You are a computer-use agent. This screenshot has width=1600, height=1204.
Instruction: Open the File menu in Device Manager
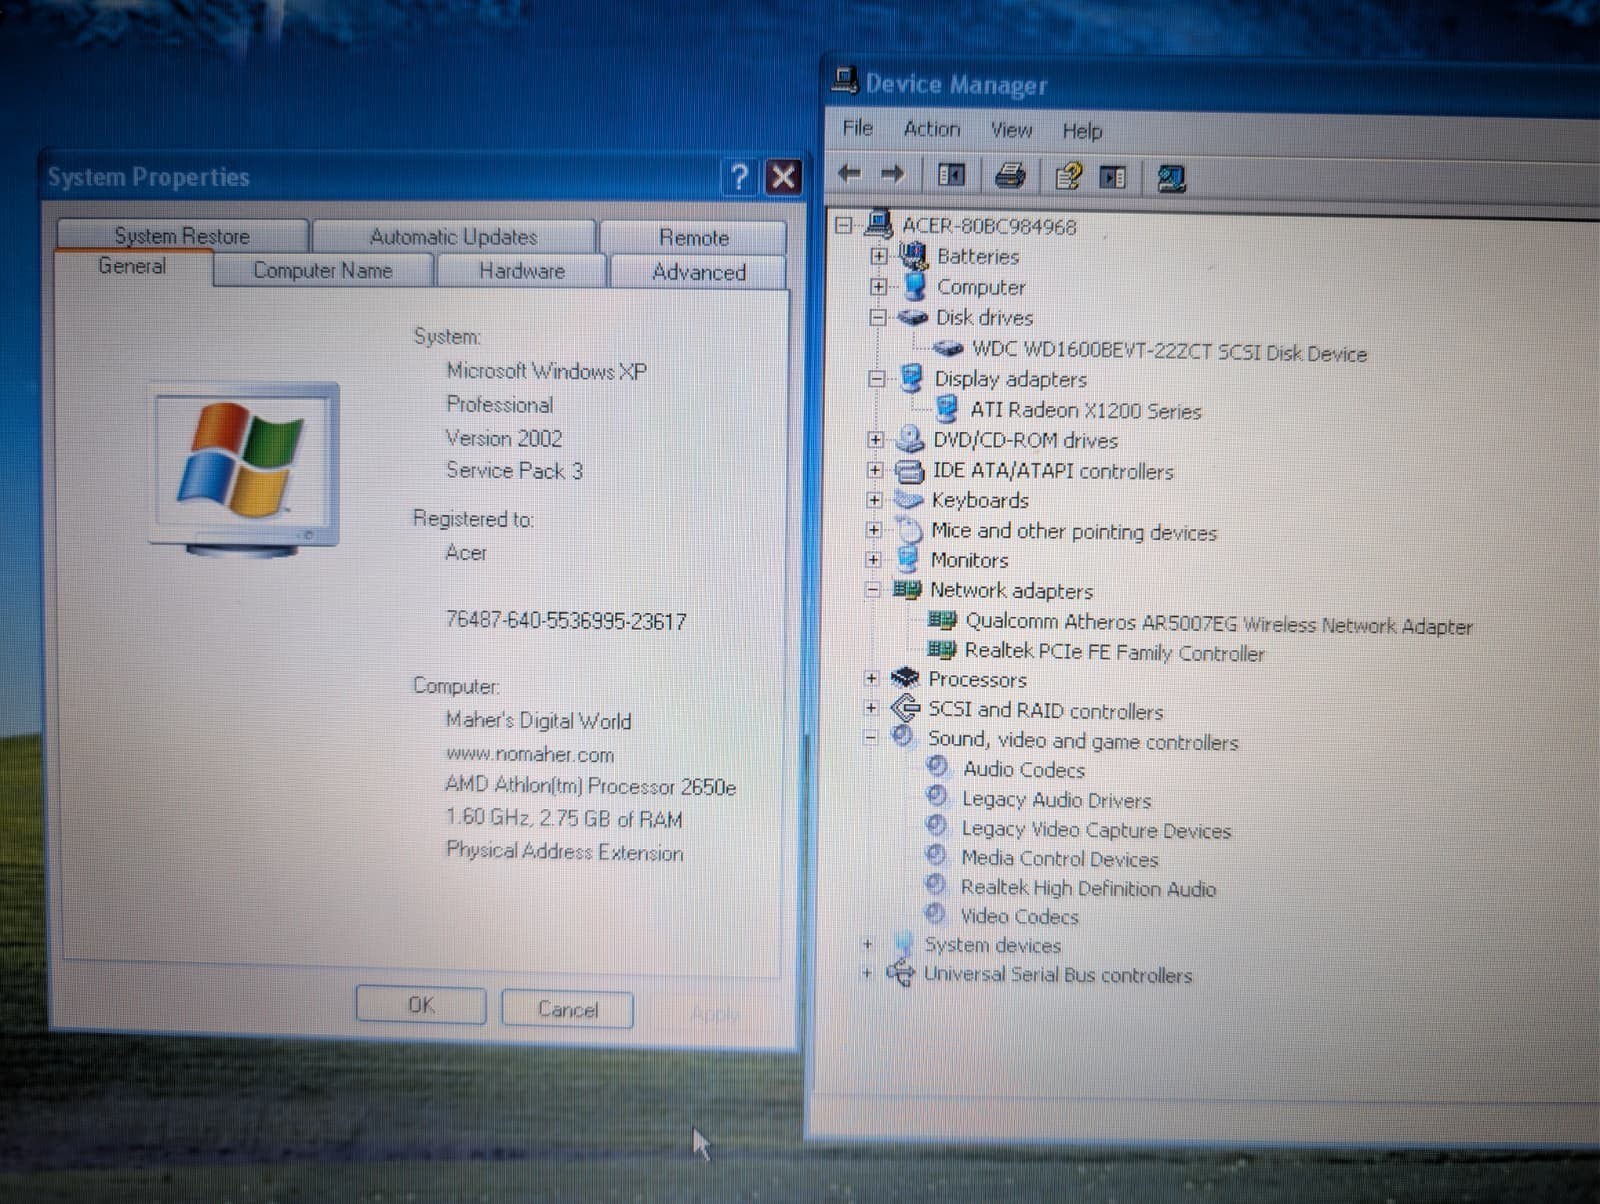point(857,128)
